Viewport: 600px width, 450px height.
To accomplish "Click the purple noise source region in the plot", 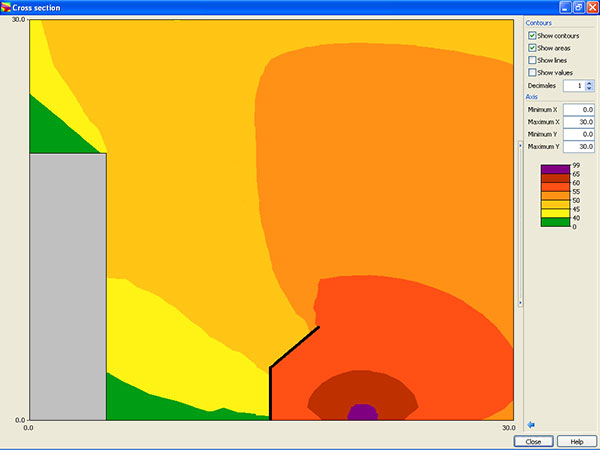I will click(362, 412).
